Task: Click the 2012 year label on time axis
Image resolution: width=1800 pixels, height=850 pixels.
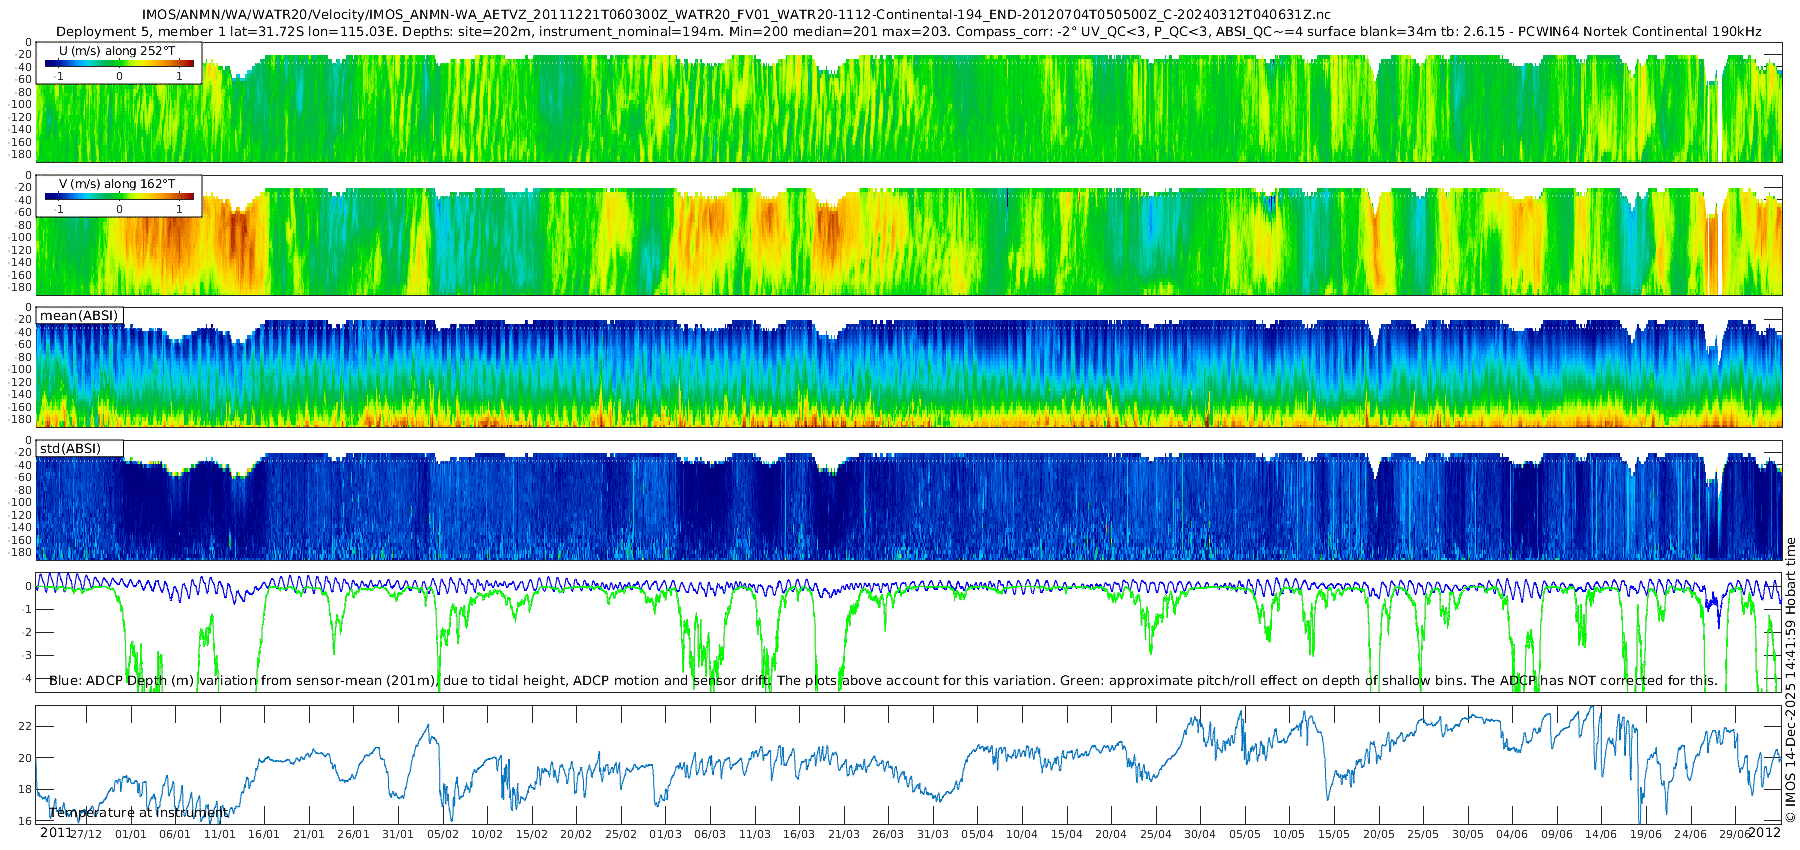Action: pos(1764,833)
